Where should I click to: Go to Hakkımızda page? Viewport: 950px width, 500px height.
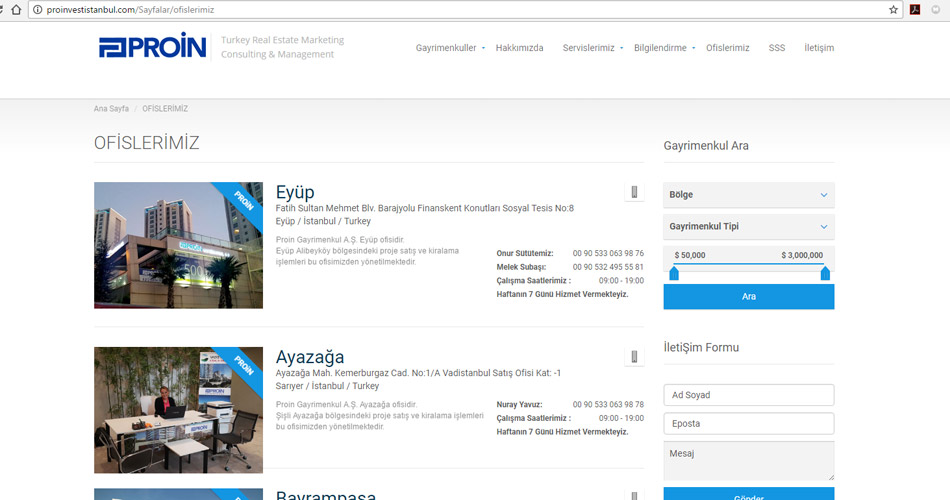click(x=519, y=48)
